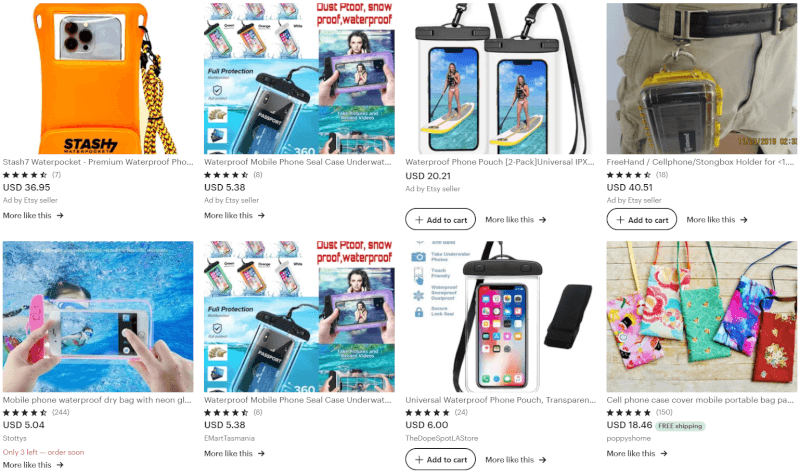Screen dimensions: 800x475
Task: Click star rating of Stash7 Waterpocket
Action: click(x=25, y=174)
